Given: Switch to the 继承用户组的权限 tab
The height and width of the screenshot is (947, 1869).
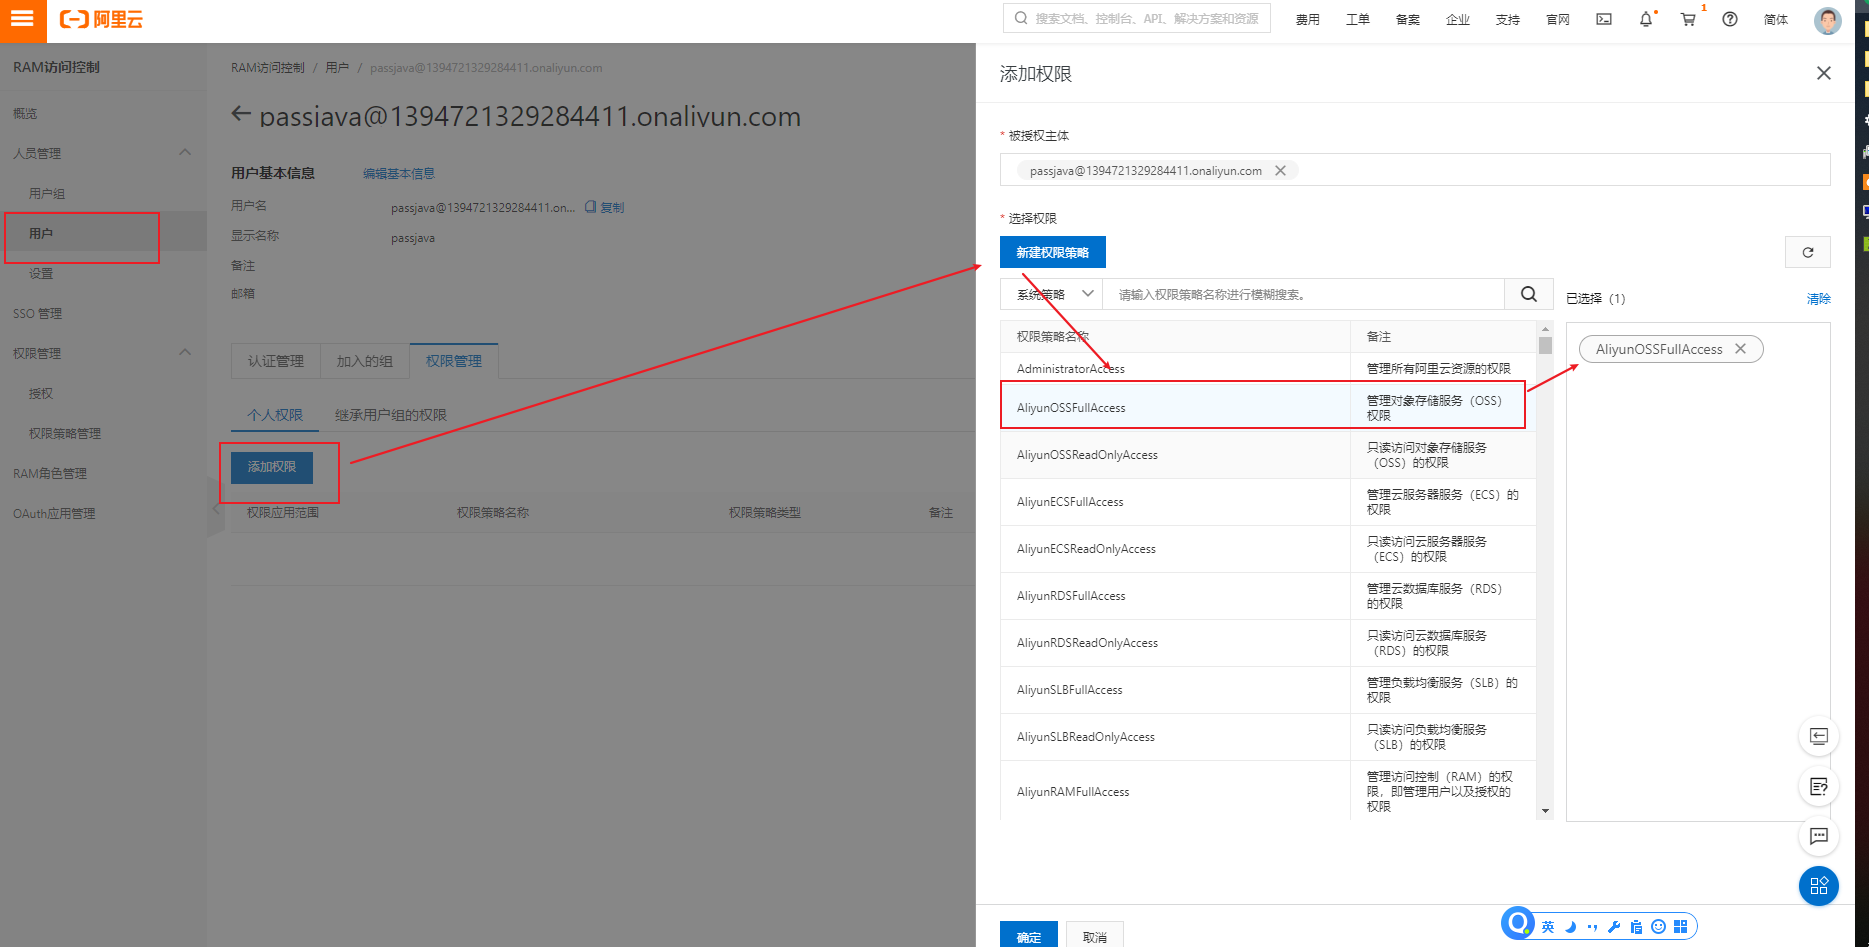Looking at the screenshot, I should (390, 415).
